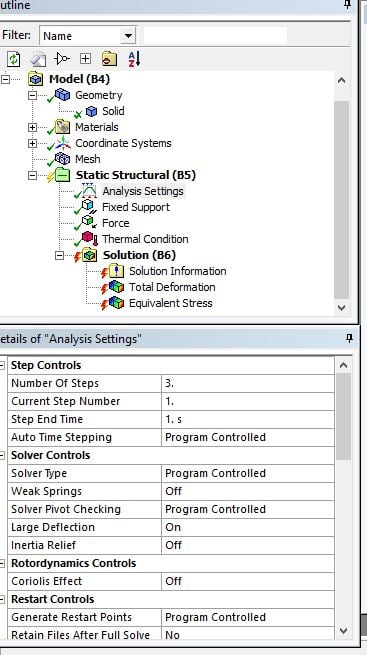Screen dimensions: 367x655
Task: Collapse the Step Controls section
Action: coord(3,366)
